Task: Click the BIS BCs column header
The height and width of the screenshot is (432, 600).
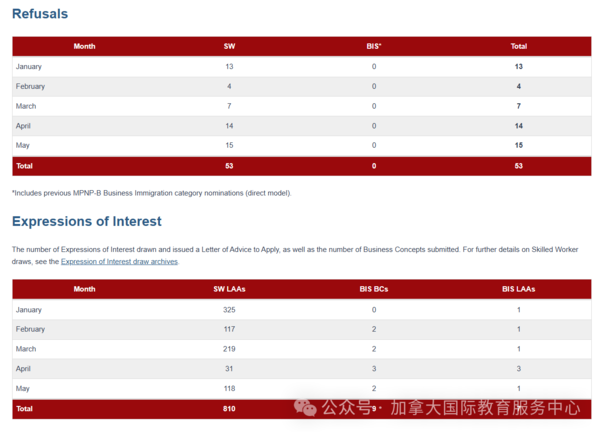Action: coord(374,289)
